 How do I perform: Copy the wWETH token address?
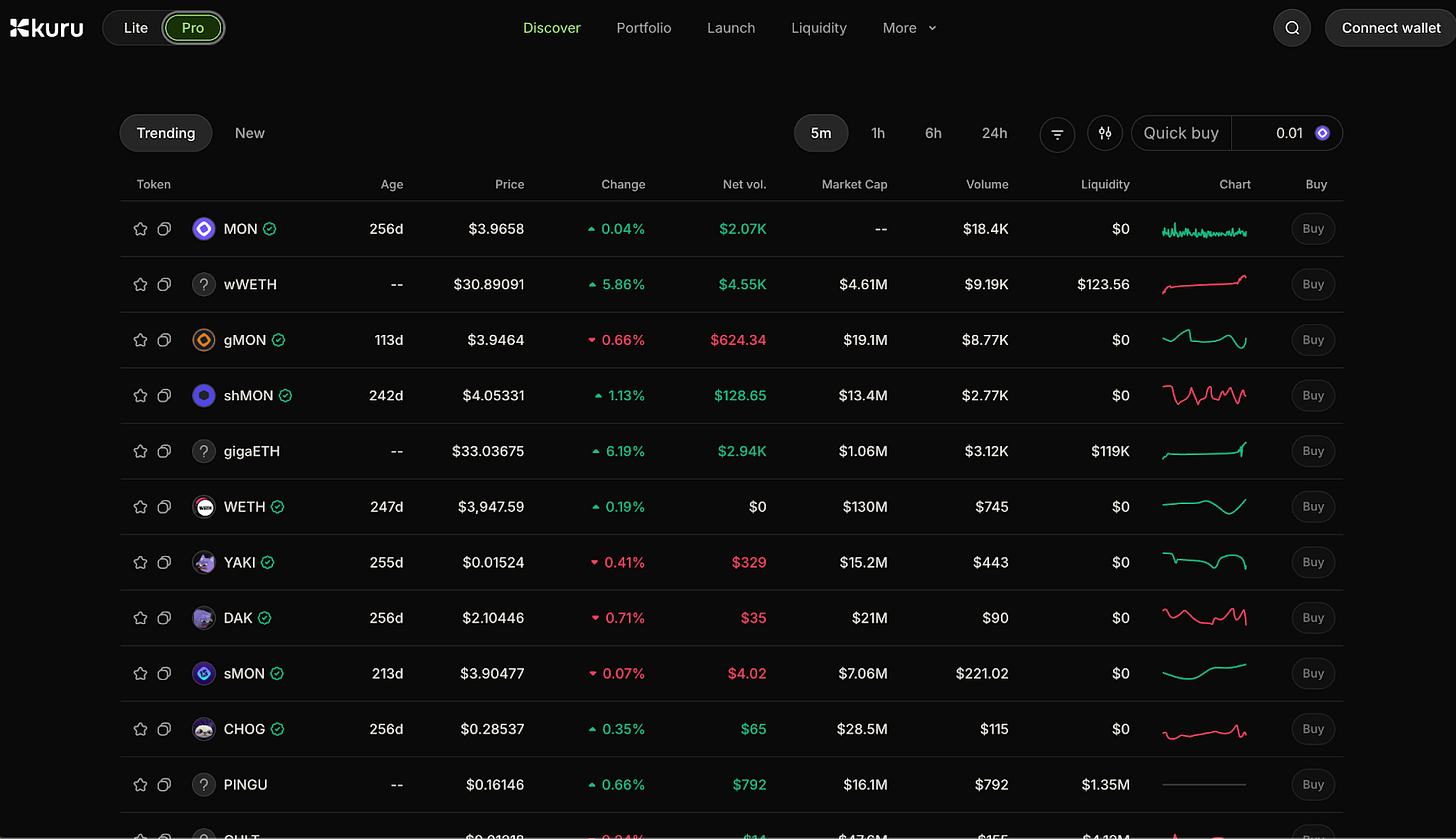click(x=164, y=285)
